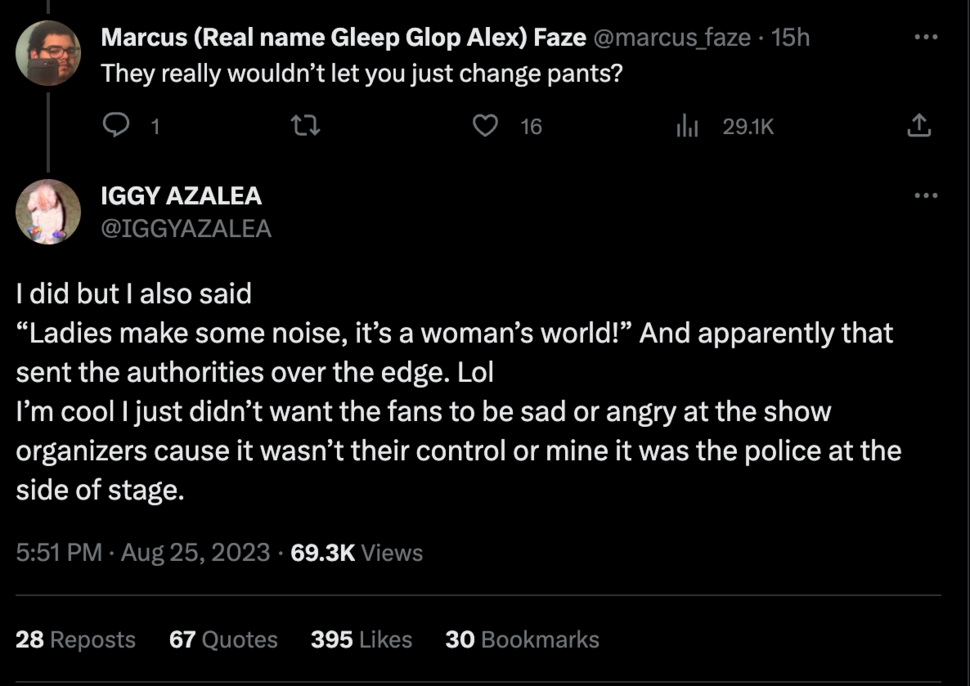Like Marcus Faze's tweet with heart icon
The image size is (970, 686).
pyautogui.click(x=486, y=126)
